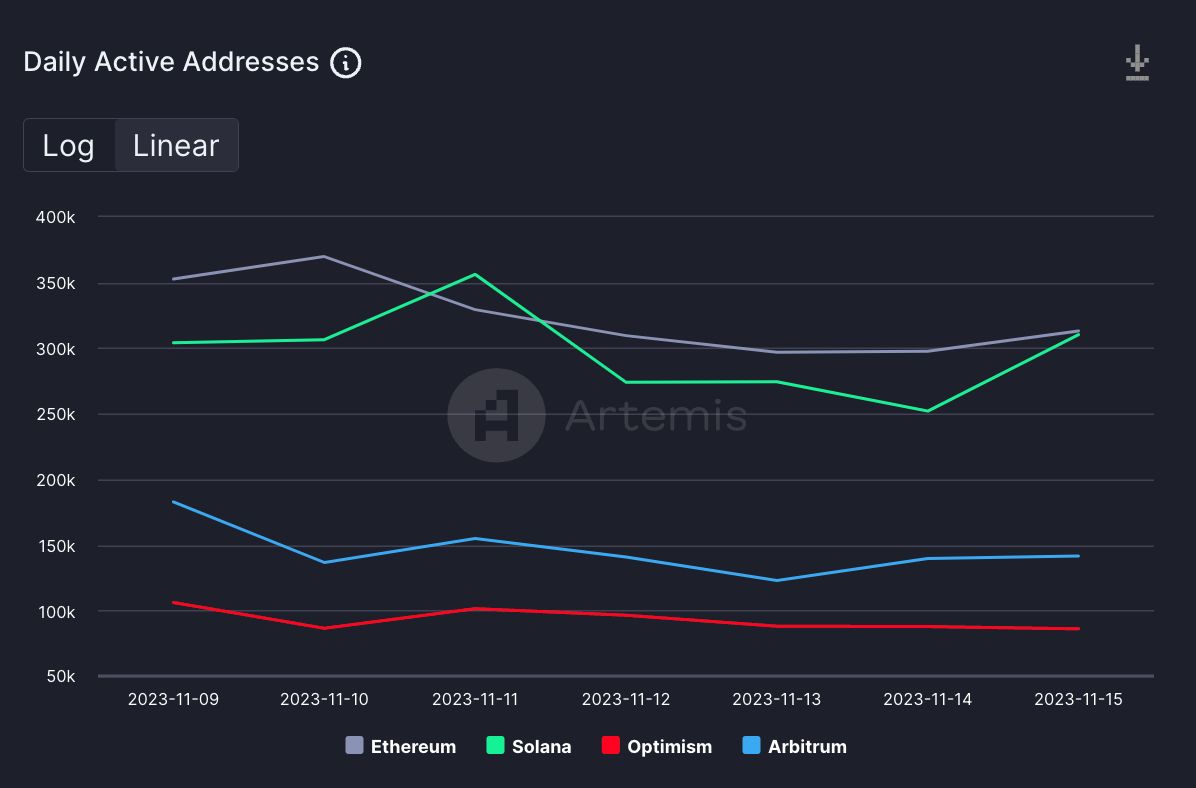1196x788 pixels.
Task: Click the 350k y-axis label
Action: [x=56, y=283]
